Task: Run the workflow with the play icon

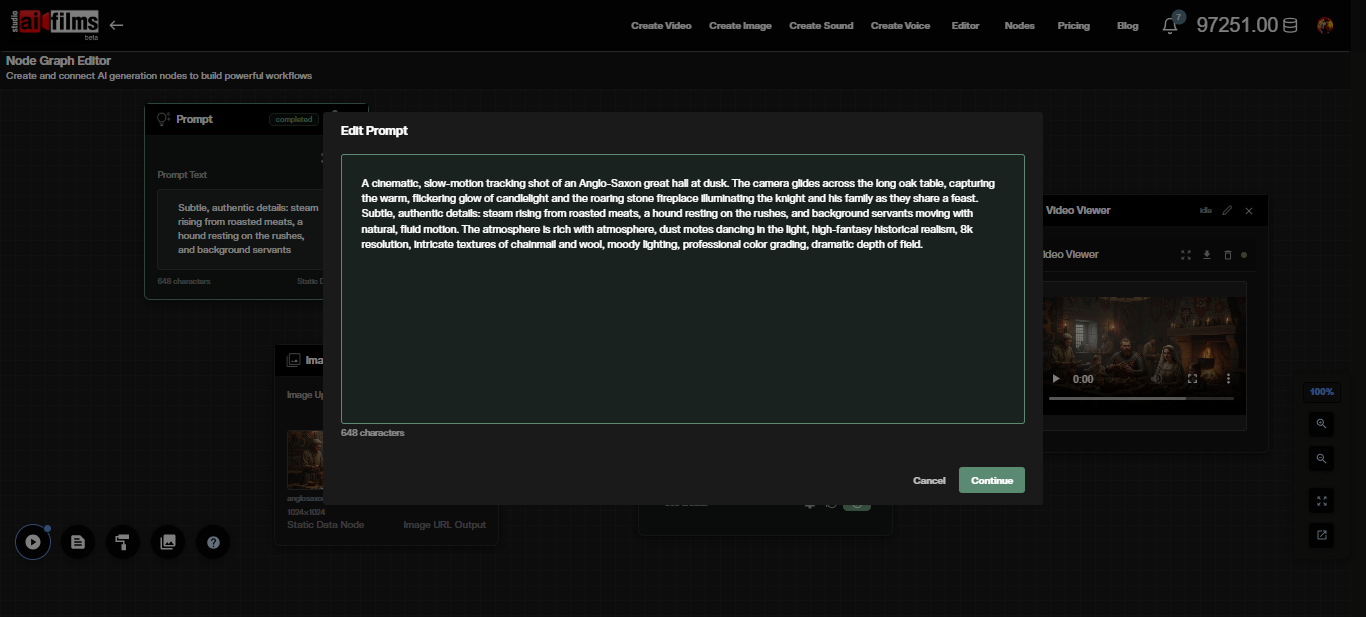Action: (x=33, y=541)
